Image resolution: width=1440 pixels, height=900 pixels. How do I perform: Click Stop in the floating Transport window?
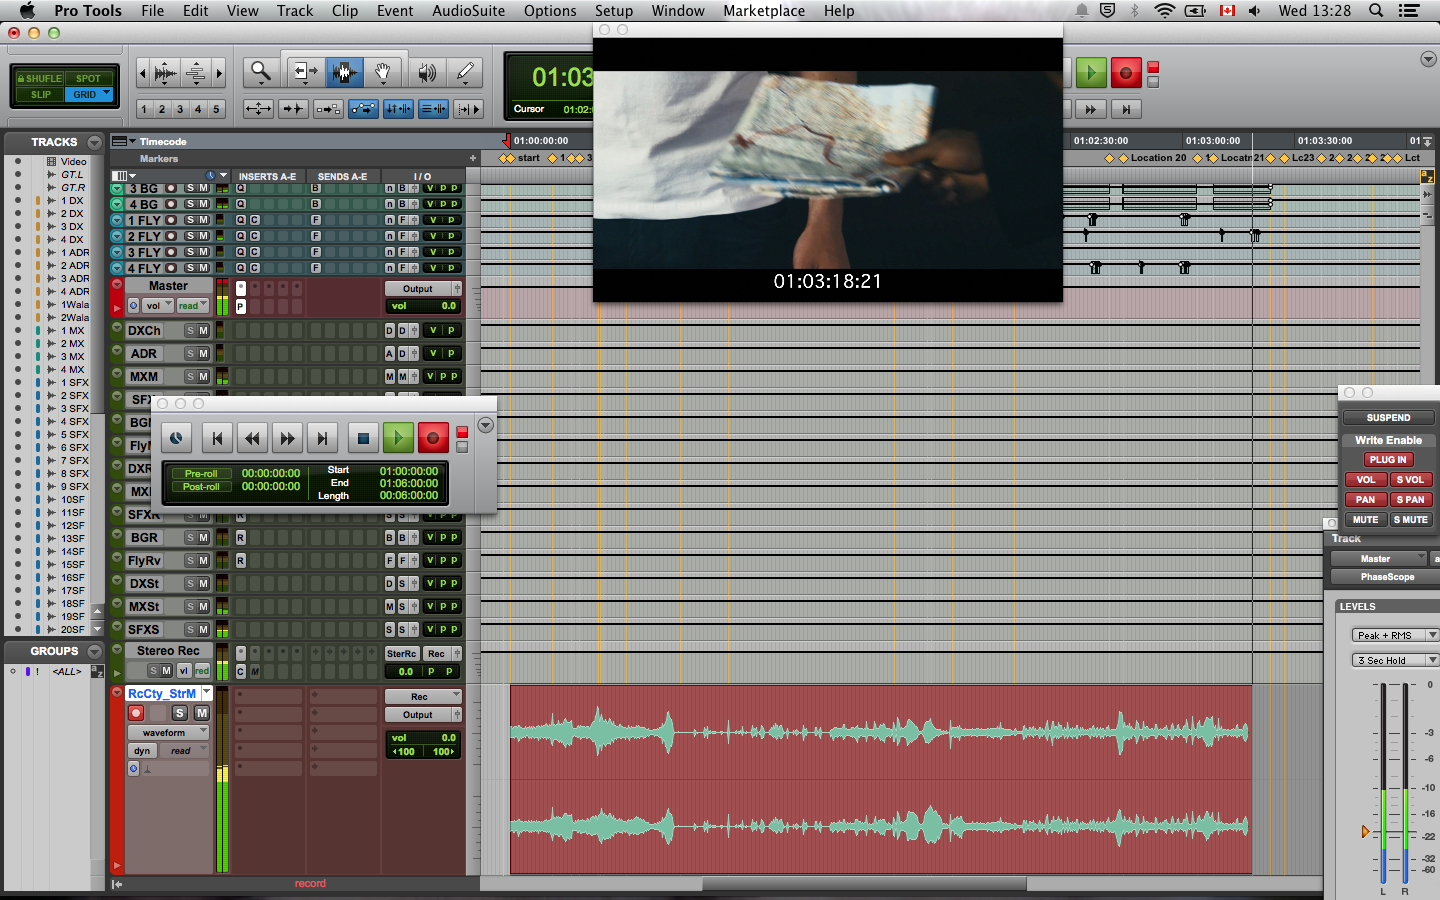[x=363, y=438]
